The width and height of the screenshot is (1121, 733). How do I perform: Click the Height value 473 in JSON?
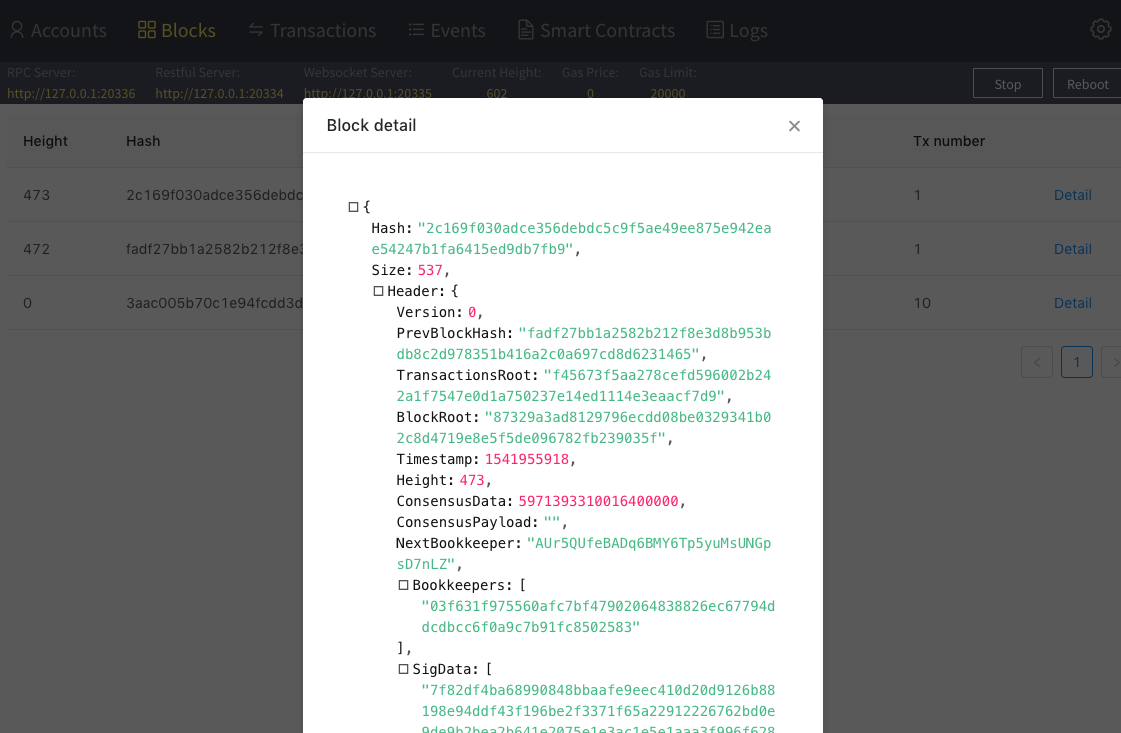(x=472, y=481)
